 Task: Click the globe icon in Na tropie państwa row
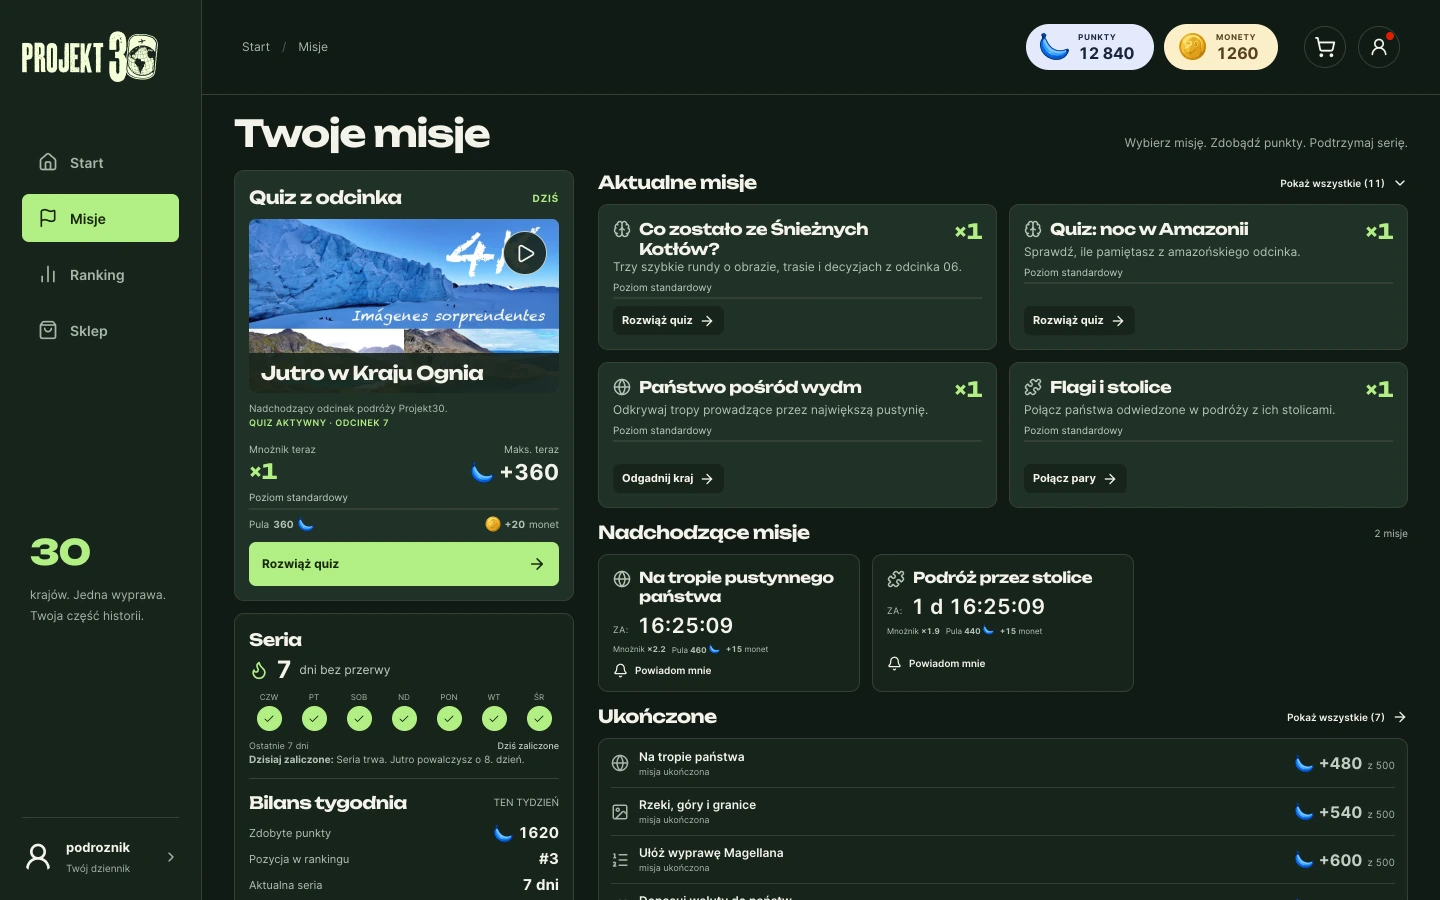pos(620,763)
